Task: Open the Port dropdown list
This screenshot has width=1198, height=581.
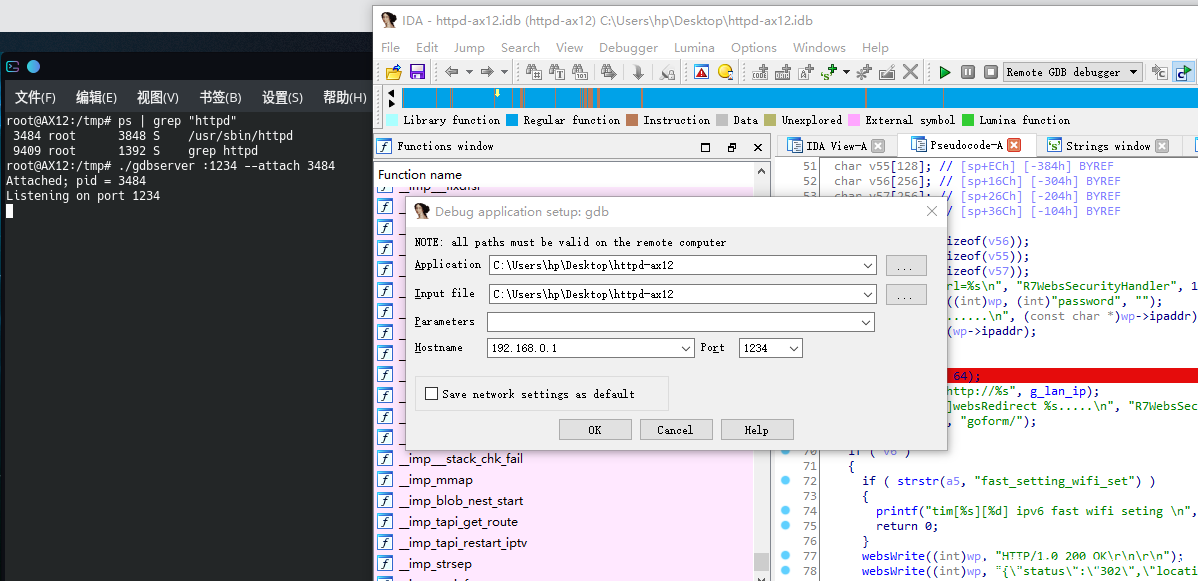Action: 794,348
